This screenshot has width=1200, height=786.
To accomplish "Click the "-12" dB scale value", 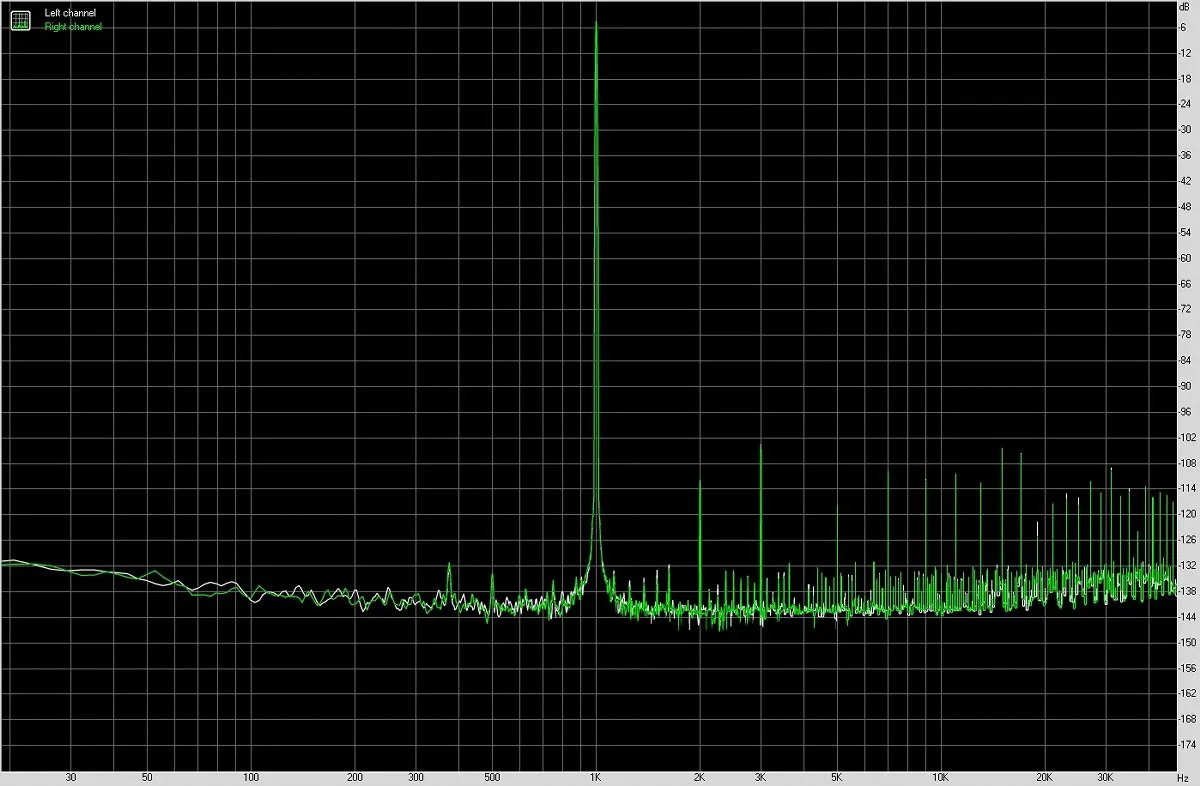I will pyautogui.click(x=1185, y=53).
